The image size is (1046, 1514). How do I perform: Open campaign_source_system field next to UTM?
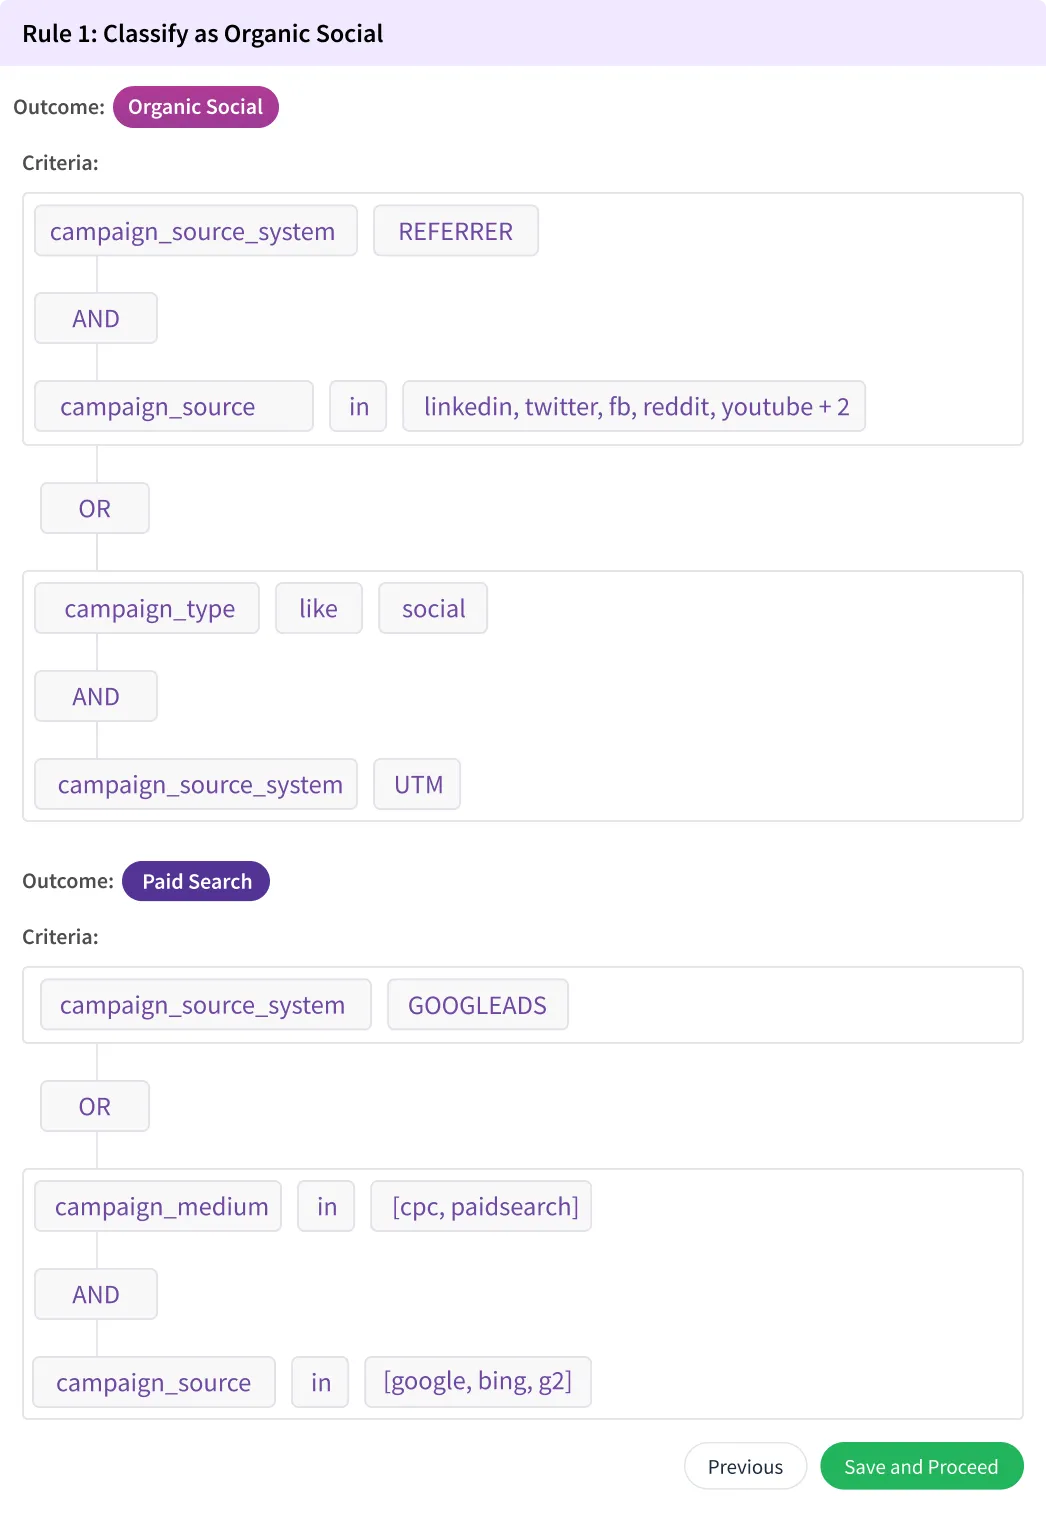(196, 784)
